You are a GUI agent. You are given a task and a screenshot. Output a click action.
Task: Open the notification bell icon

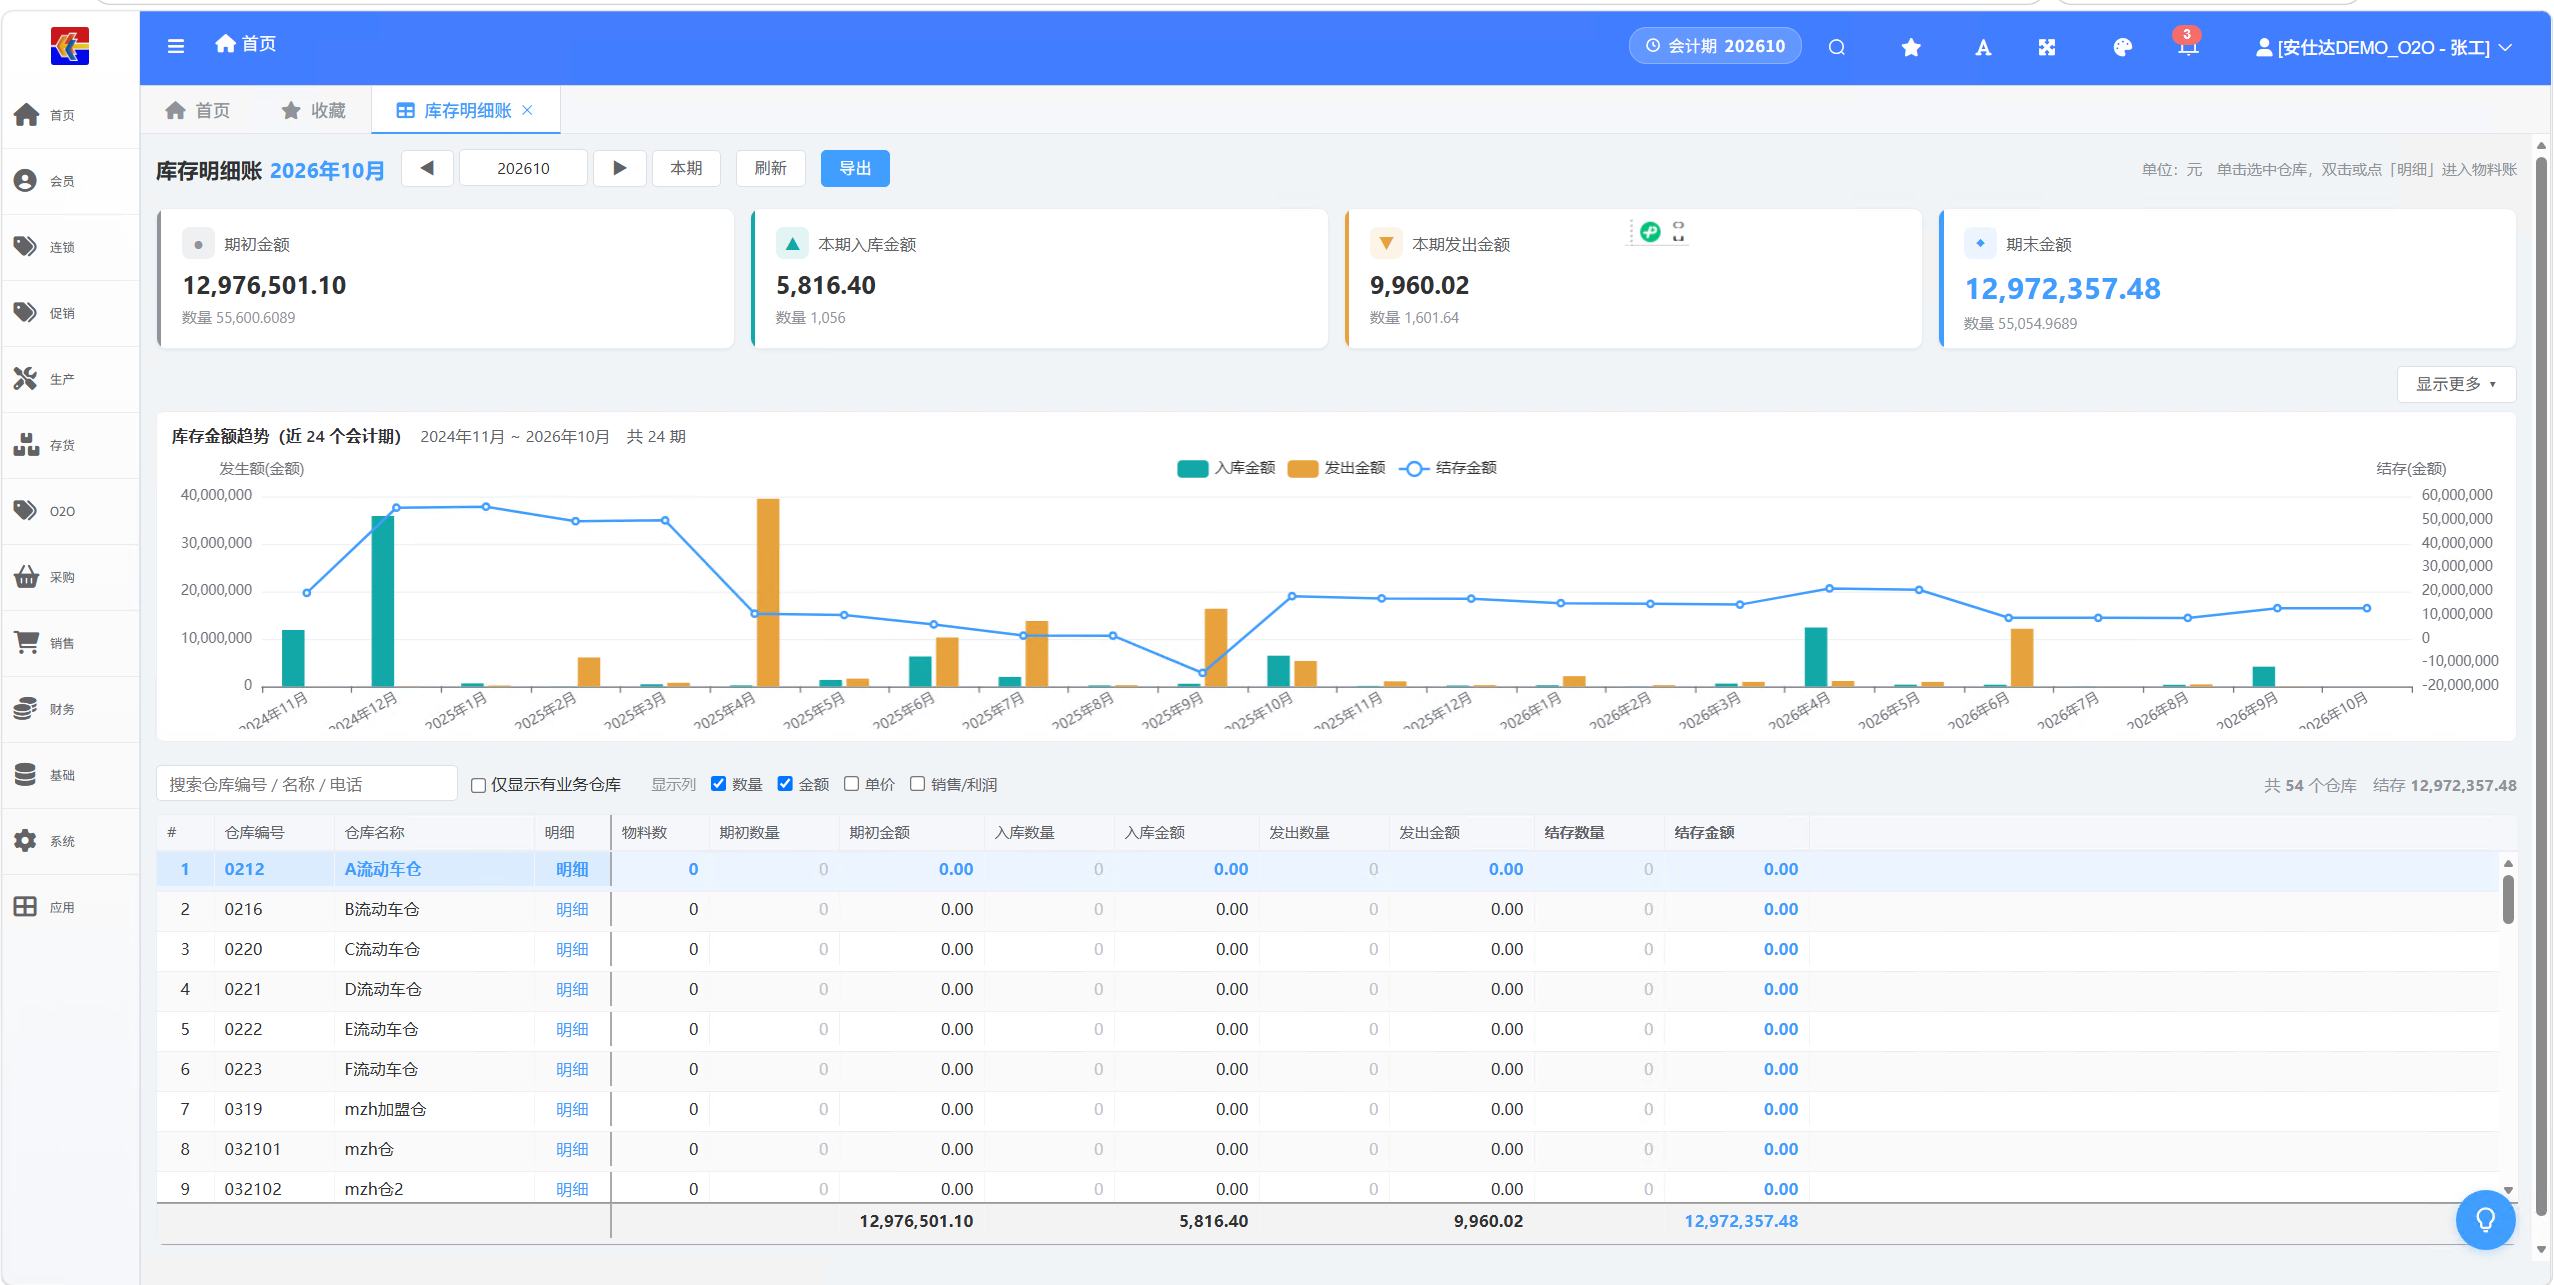coord(2187,48)
